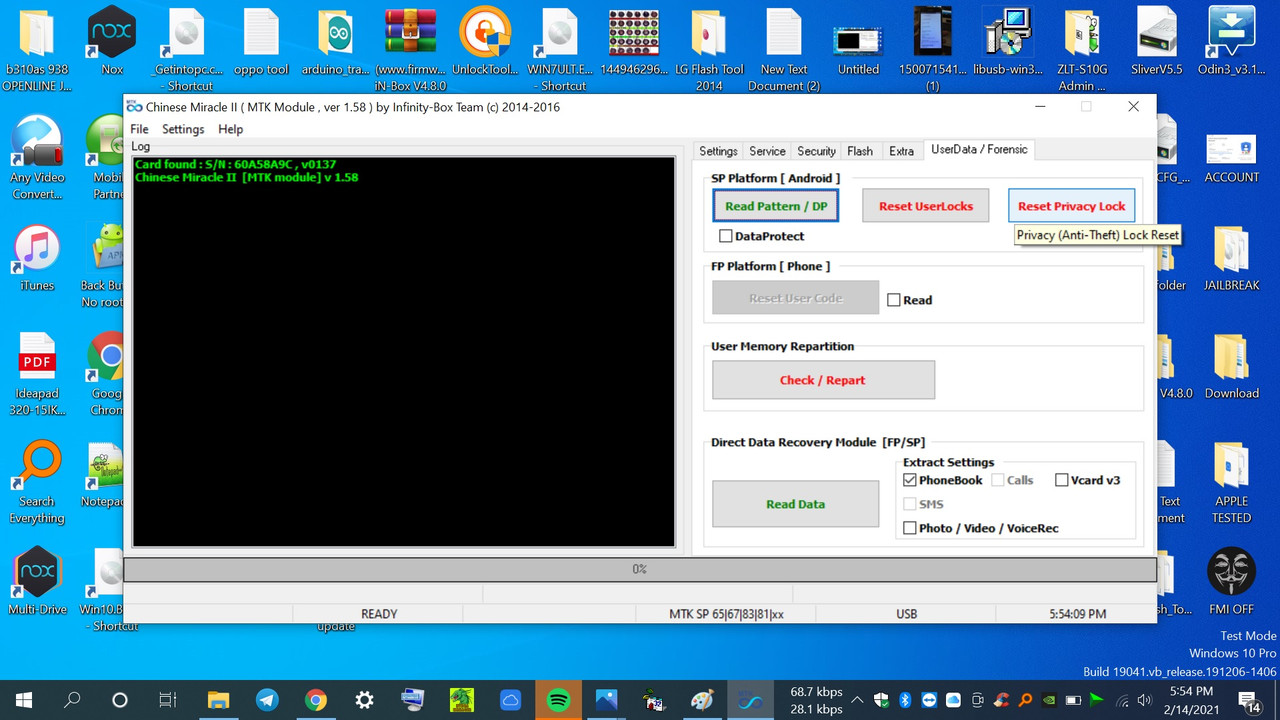This screenshot has width=1280, height=720.
Task: Open the Search Everything desktop icon
Action: [37, 482]
